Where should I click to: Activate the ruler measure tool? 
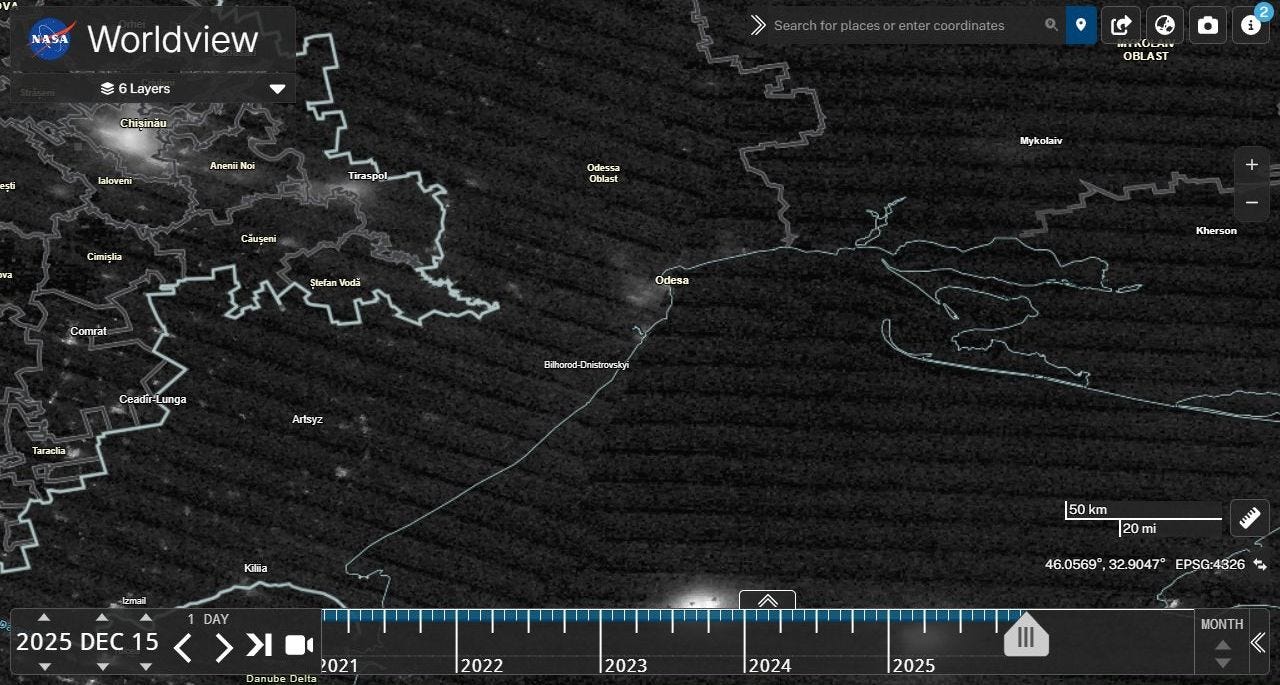tap(1249, 518)
